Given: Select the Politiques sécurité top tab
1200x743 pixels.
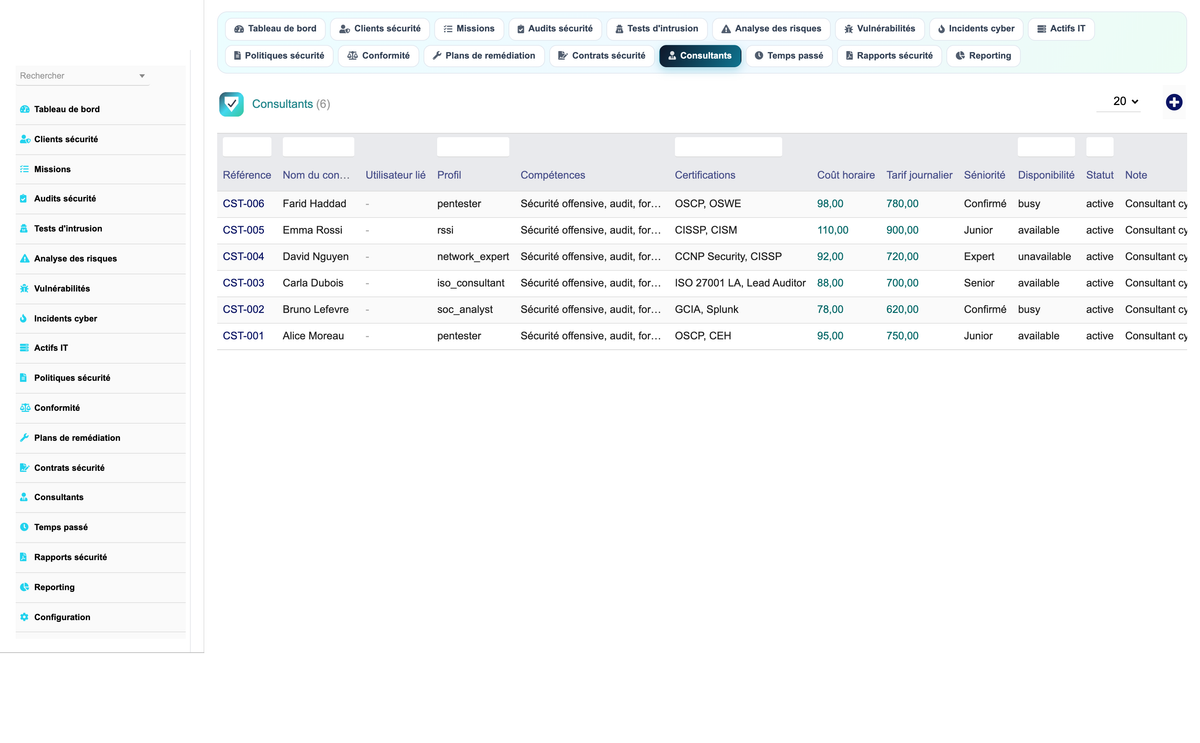Looking at the screenshot, I should [279, 56].
